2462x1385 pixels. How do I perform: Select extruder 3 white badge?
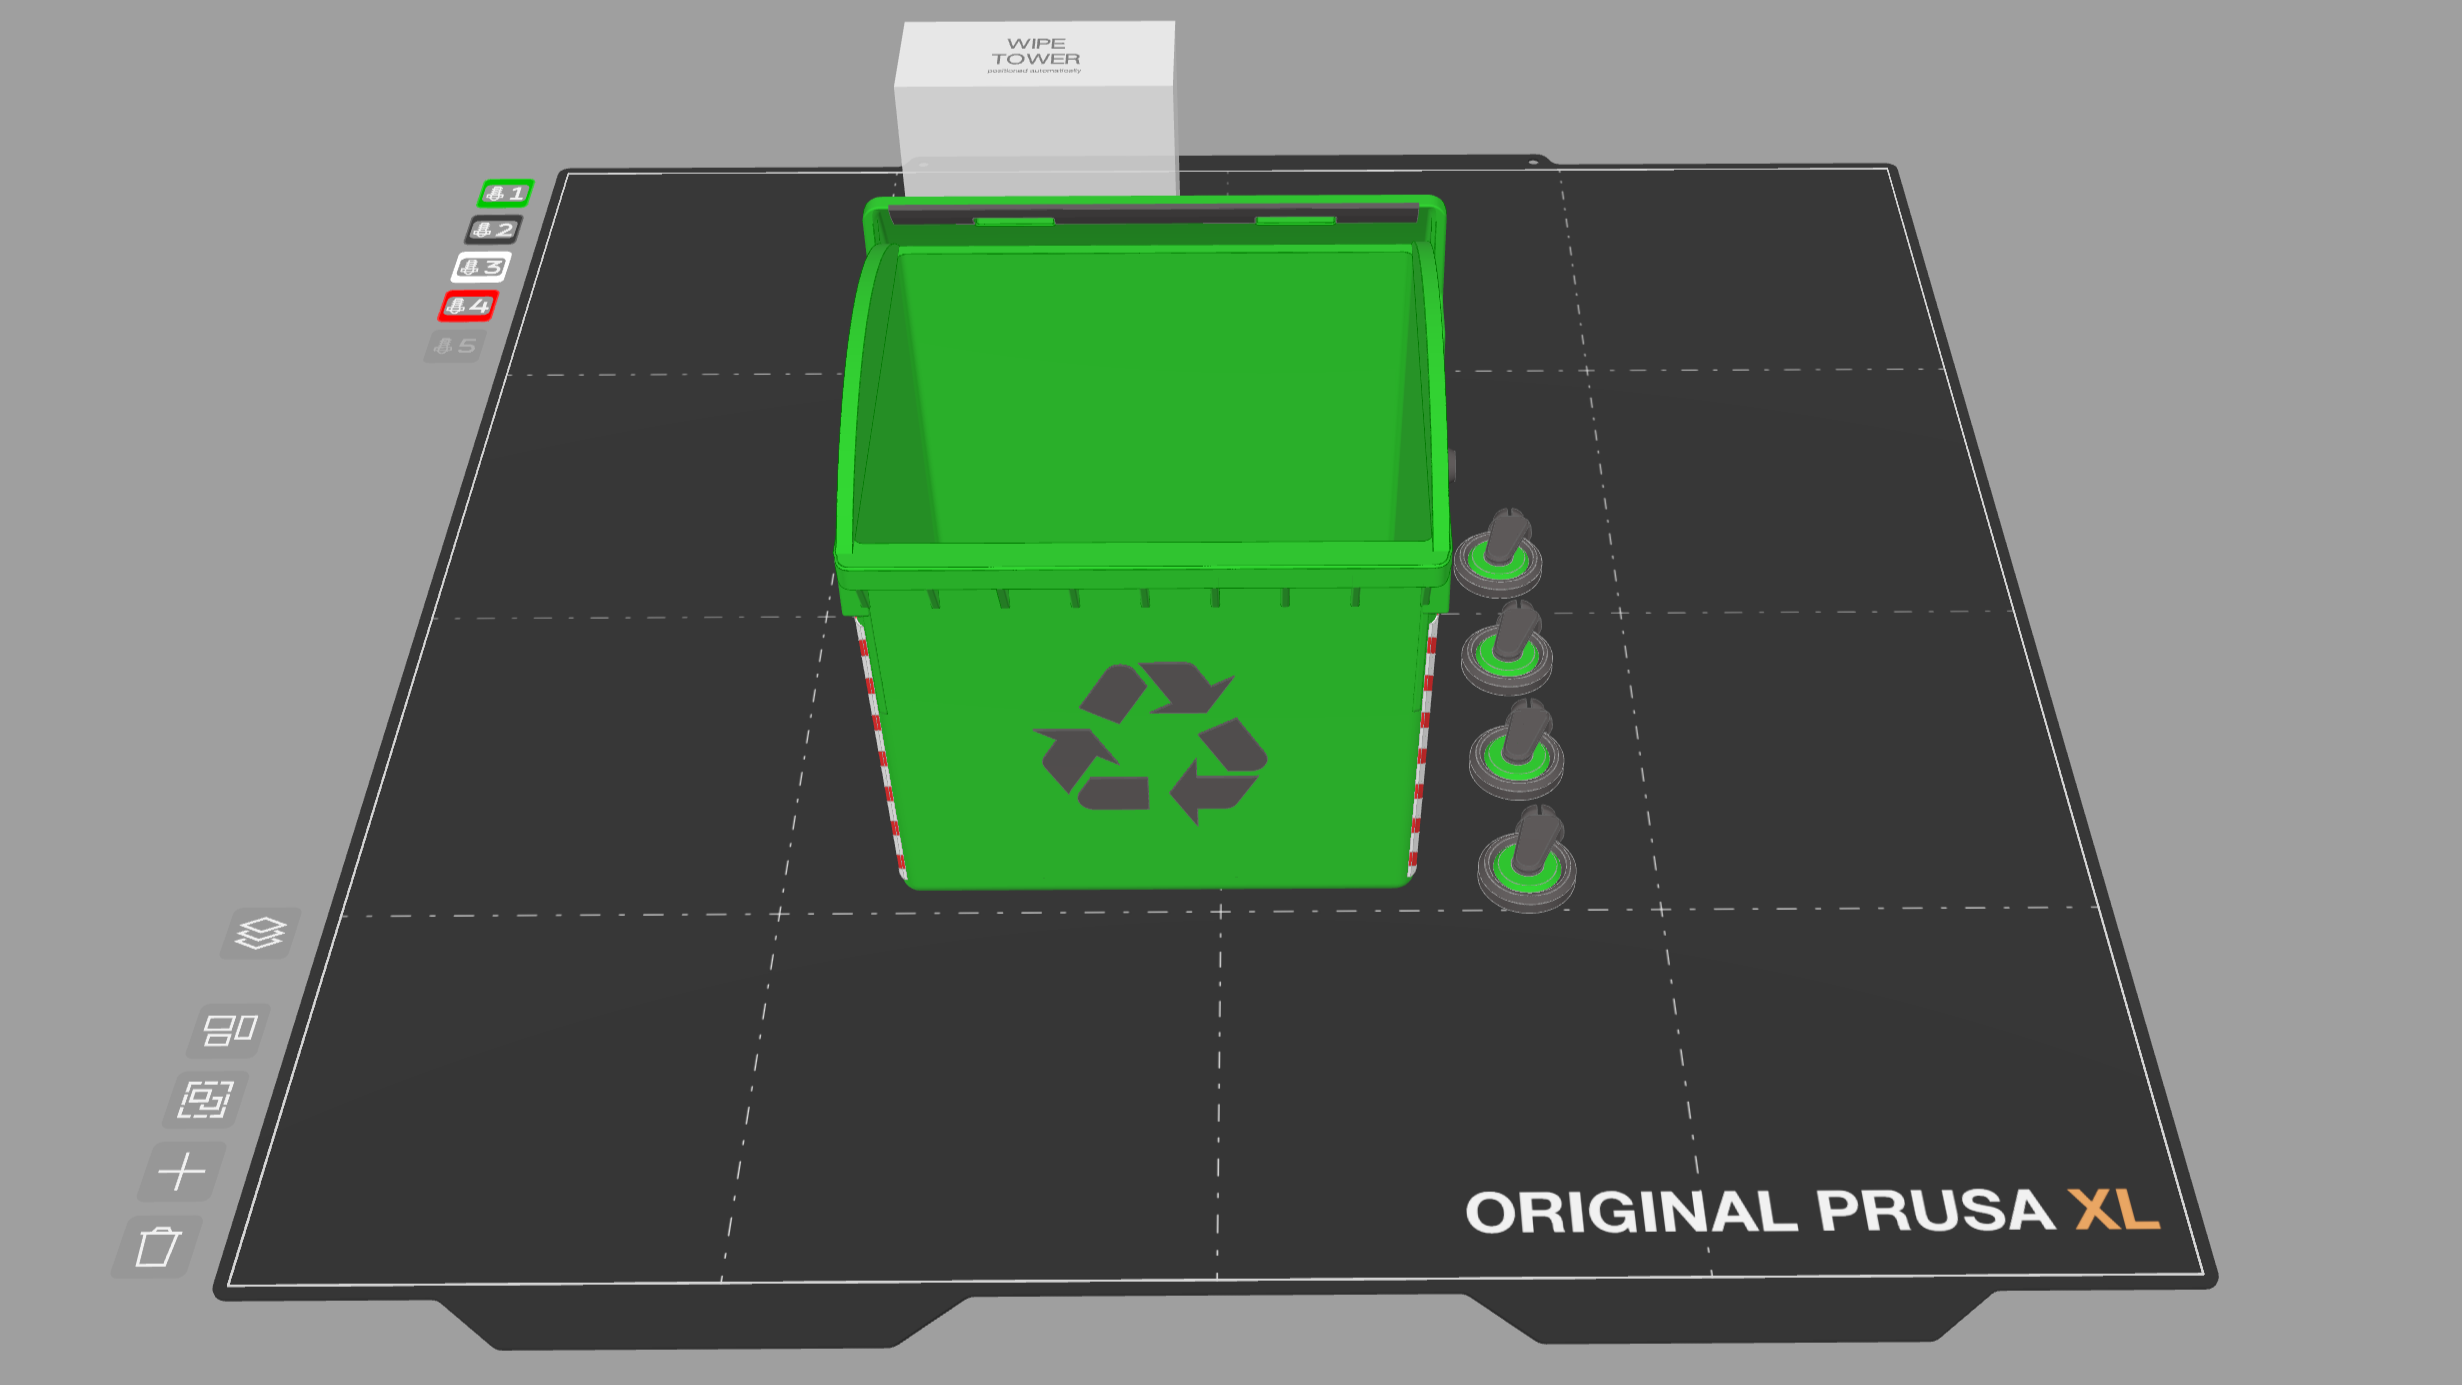pyautogui.click(x=481, y=267)
